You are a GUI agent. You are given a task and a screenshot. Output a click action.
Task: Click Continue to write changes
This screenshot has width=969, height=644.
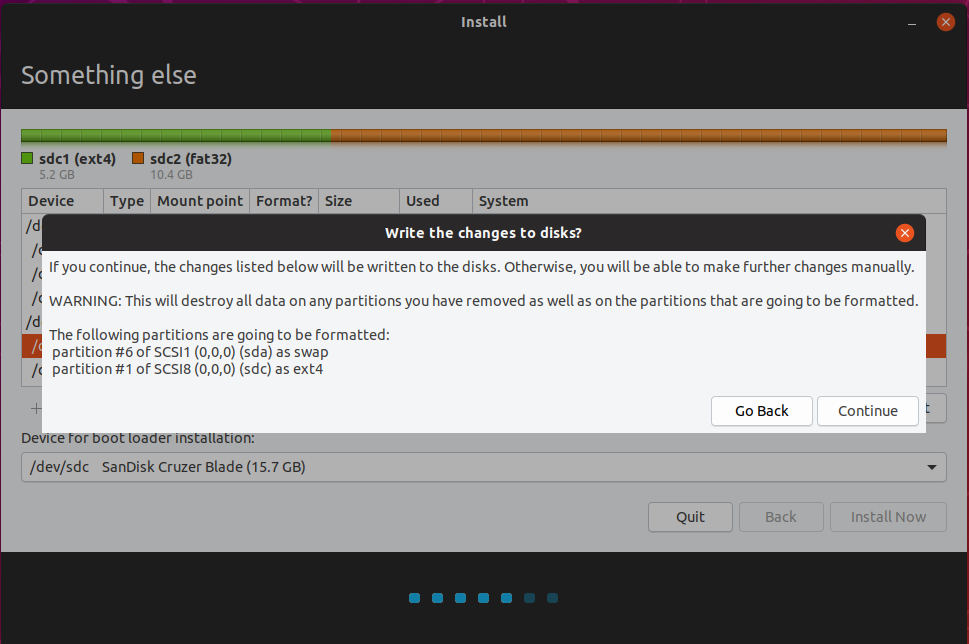click(x=867, y=411)
